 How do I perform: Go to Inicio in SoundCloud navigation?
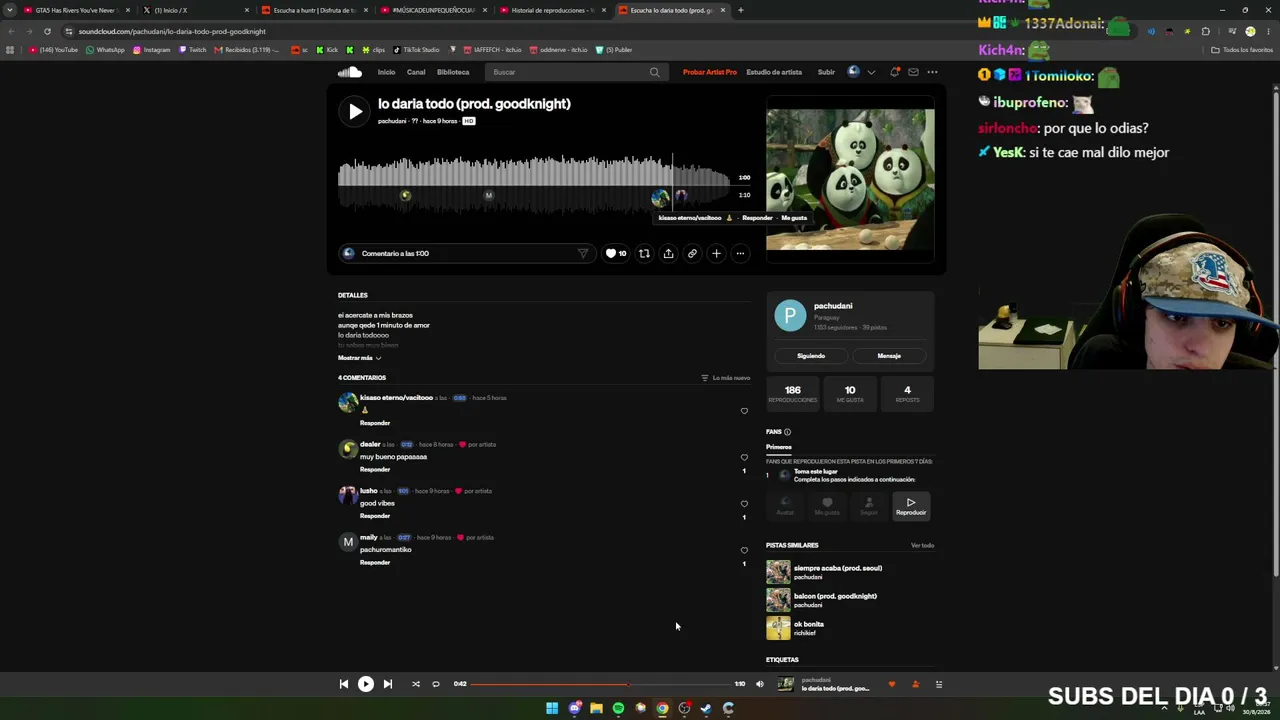pos(386,72)
